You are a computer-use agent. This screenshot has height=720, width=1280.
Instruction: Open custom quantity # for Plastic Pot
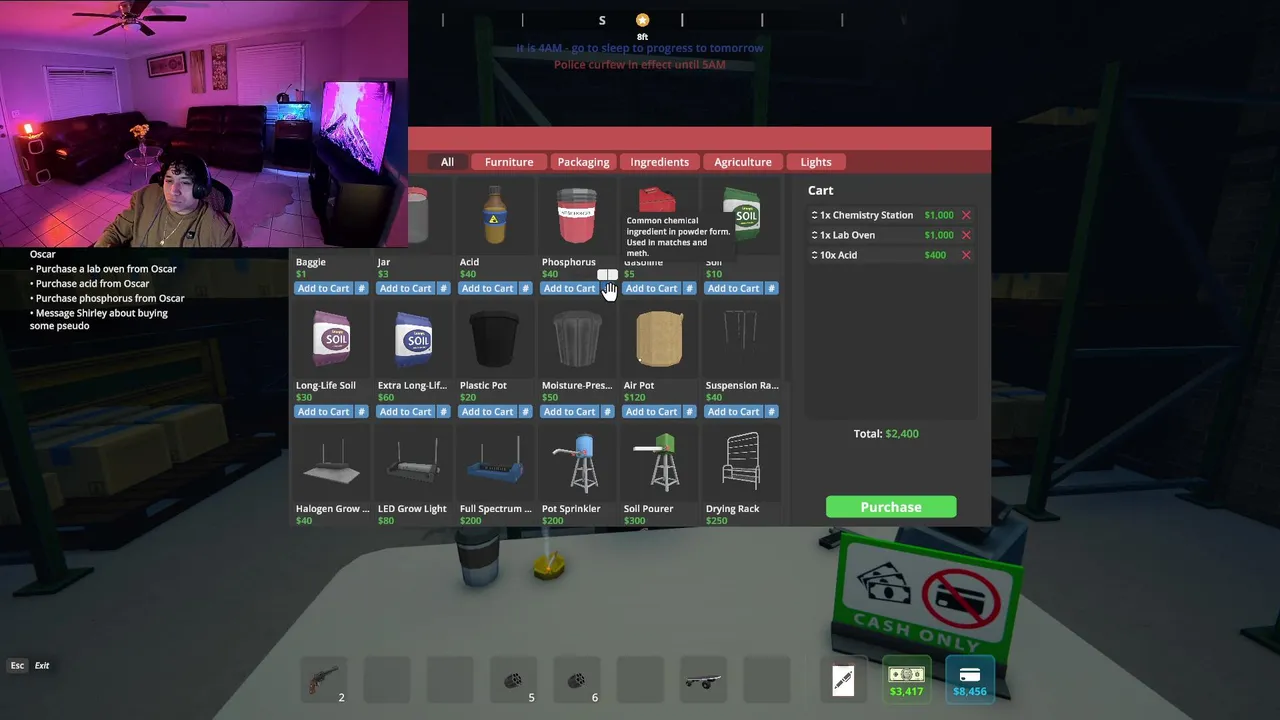pos(525,411)
